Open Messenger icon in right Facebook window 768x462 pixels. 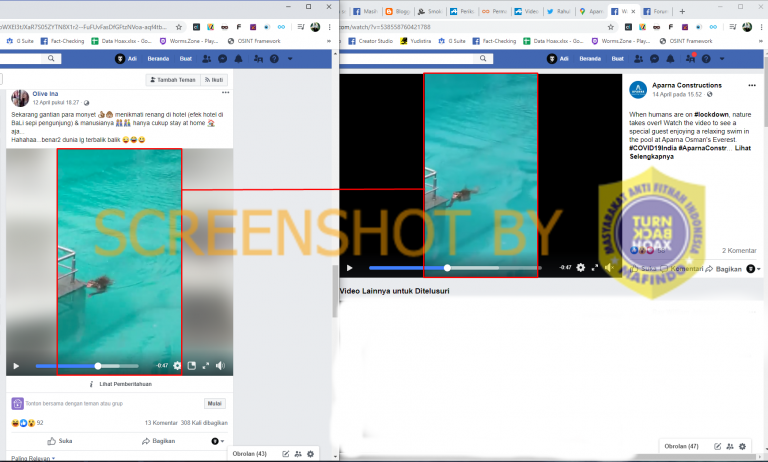pyautogui.click(x=654, y=59)
